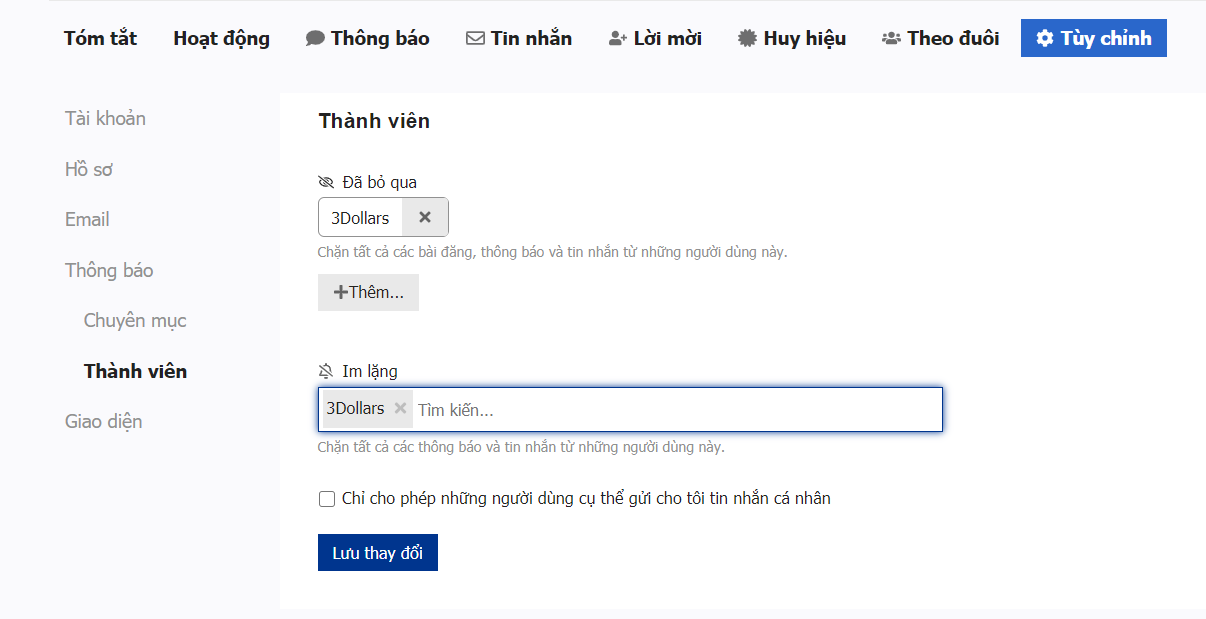Expand the Thông báo sidebar section

(x=109, y=270)
